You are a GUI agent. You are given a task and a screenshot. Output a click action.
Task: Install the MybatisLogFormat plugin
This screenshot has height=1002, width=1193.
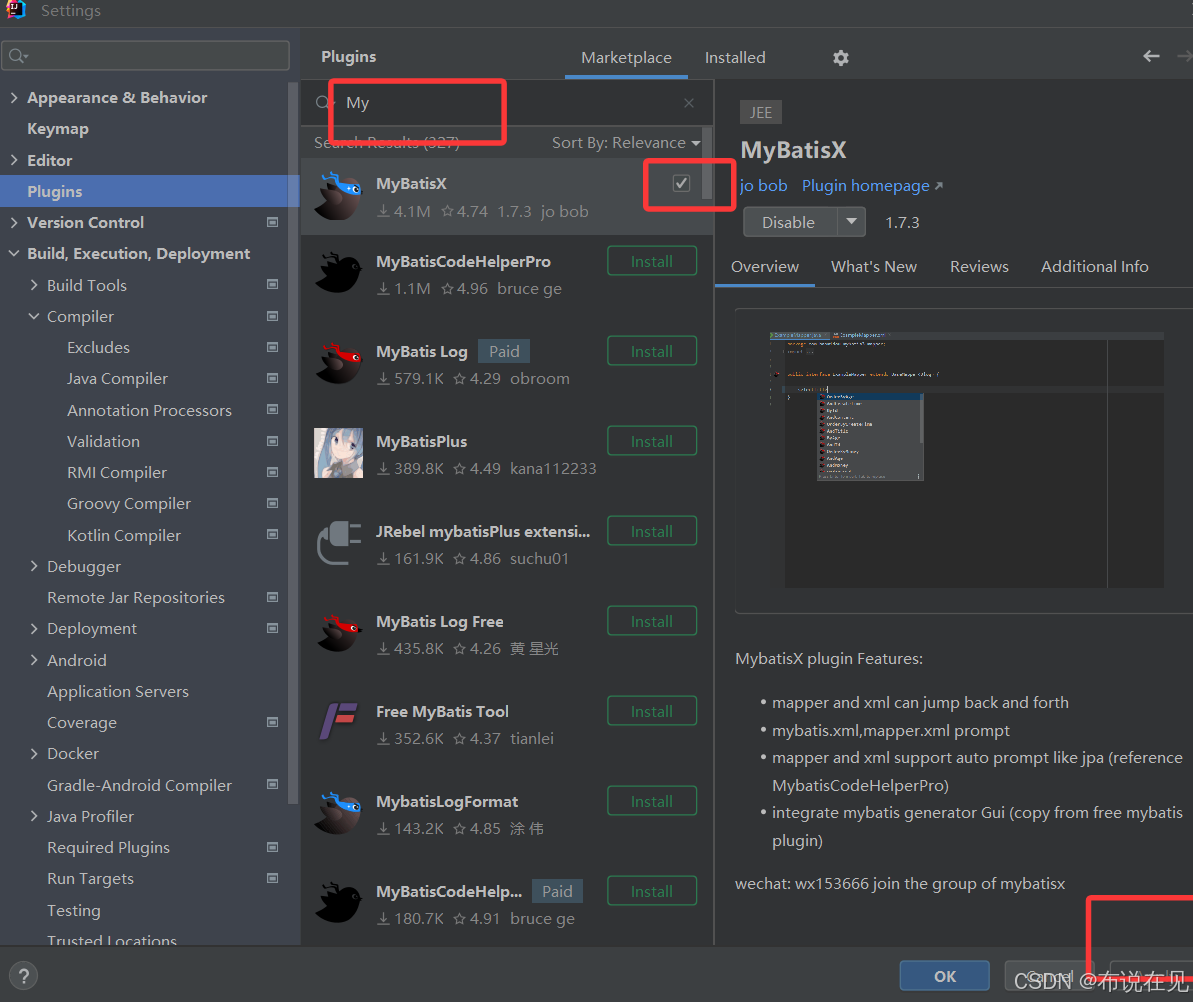(x=652, y=801)
